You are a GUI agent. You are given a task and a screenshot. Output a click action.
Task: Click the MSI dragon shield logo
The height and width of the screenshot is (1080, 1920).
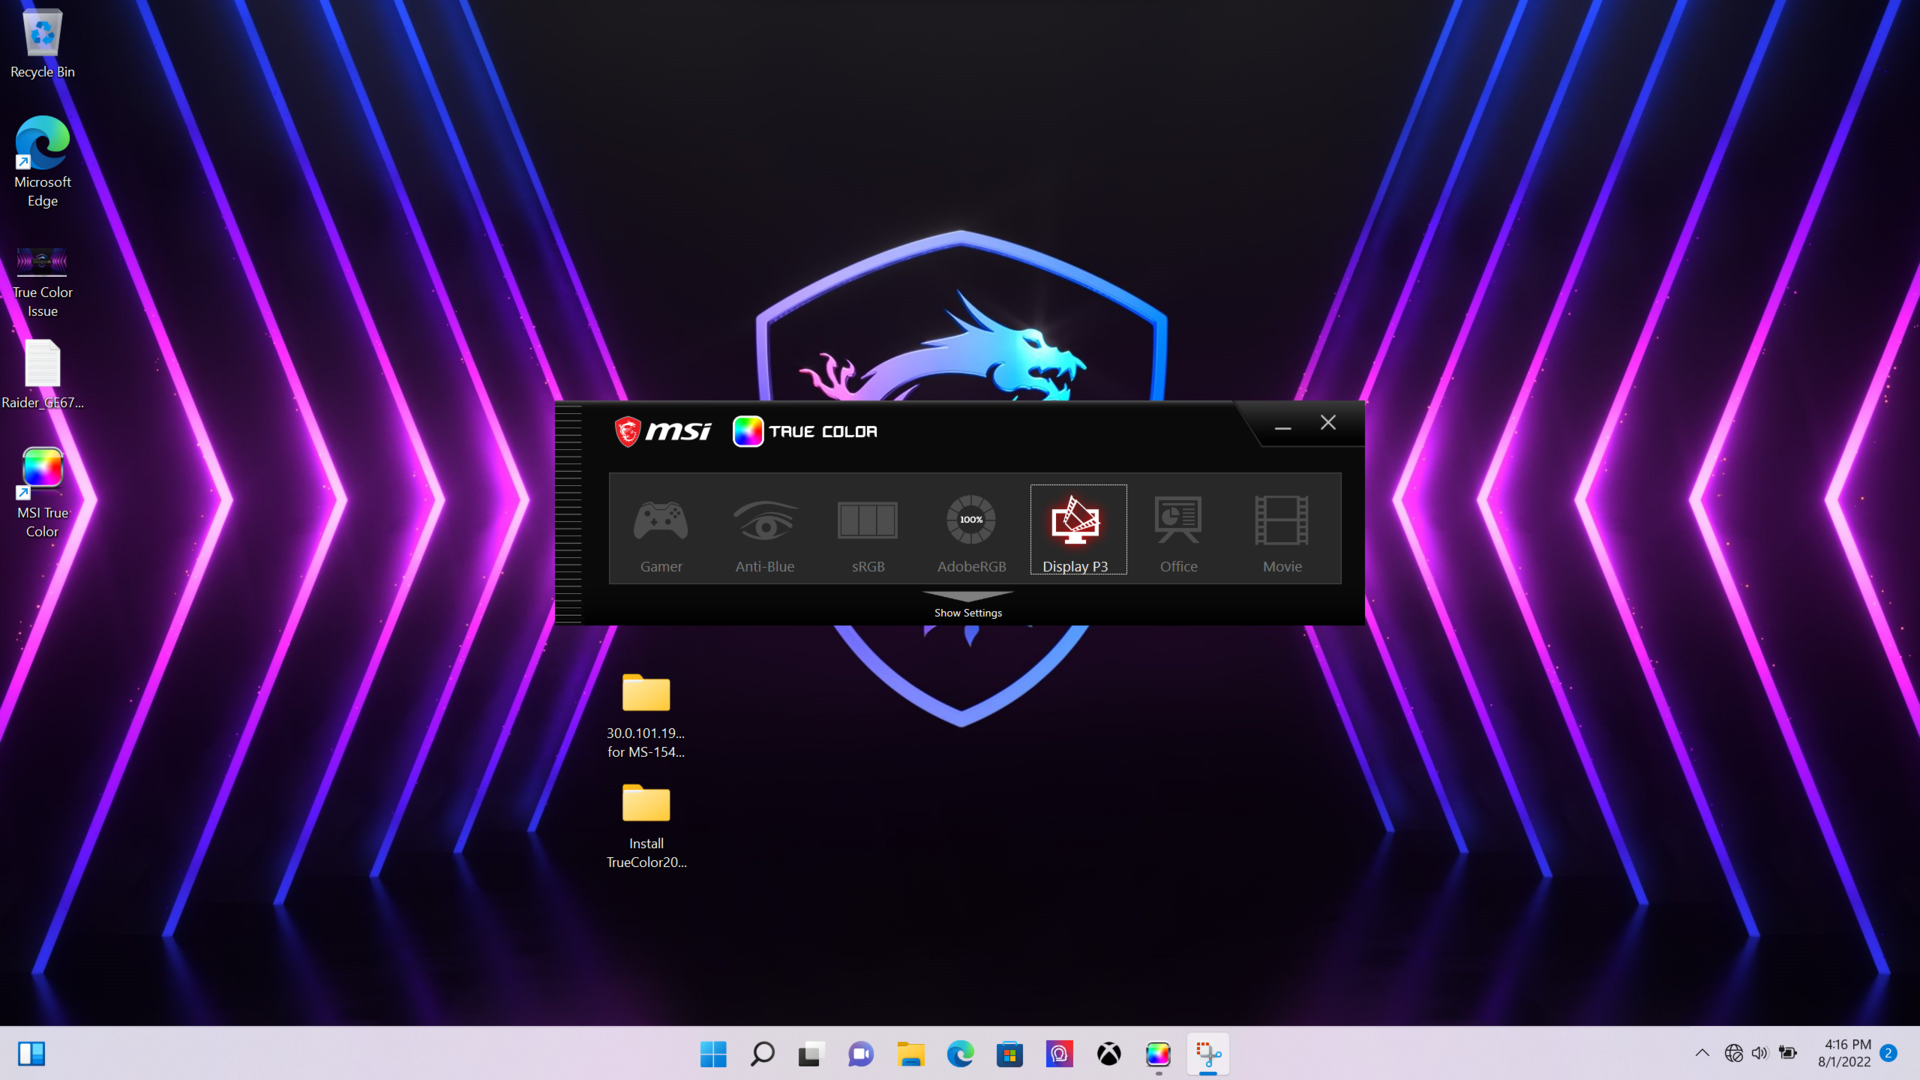click(x=630, y=431)
